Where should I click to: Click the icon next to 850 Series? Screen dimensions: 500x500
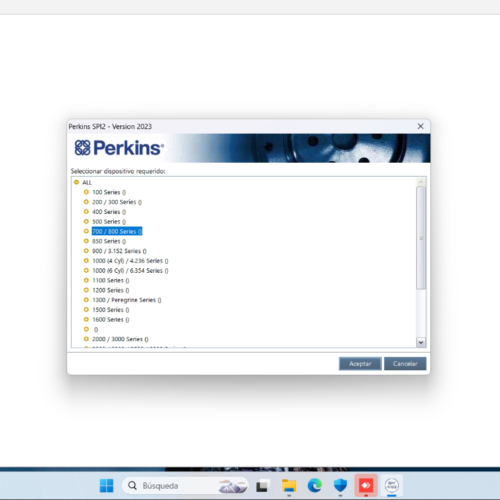point(86,241)
